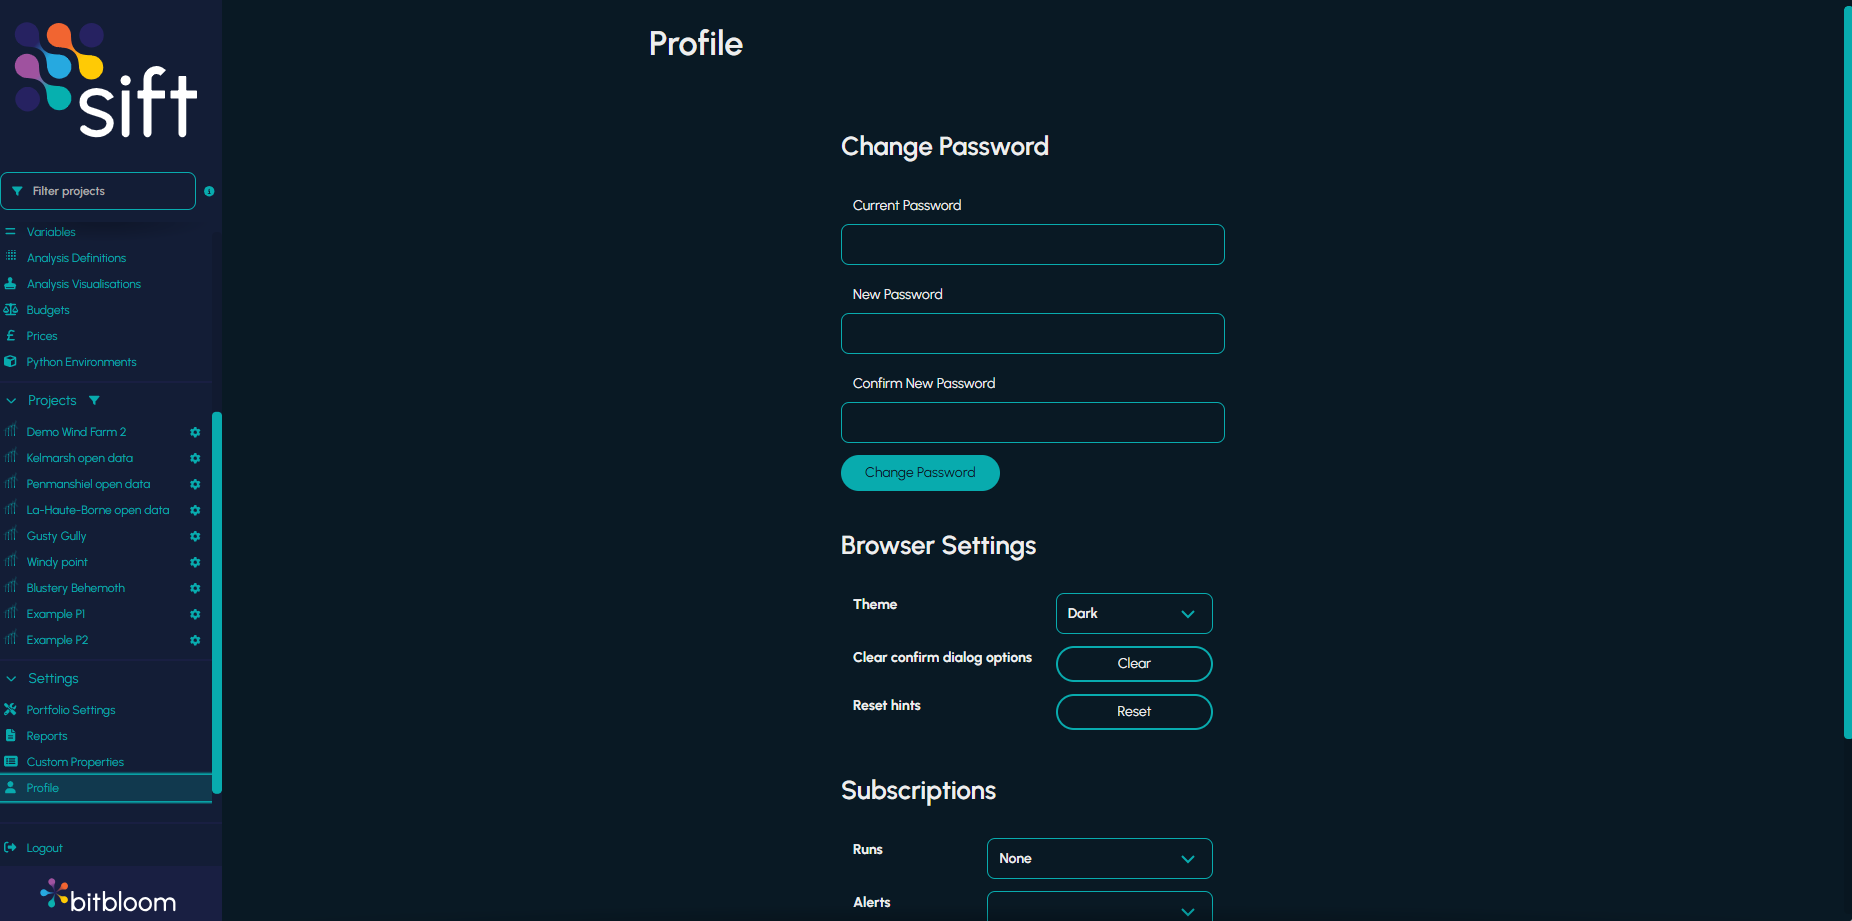Open Analysis Definitions from the sidebar

coord(76,258)
